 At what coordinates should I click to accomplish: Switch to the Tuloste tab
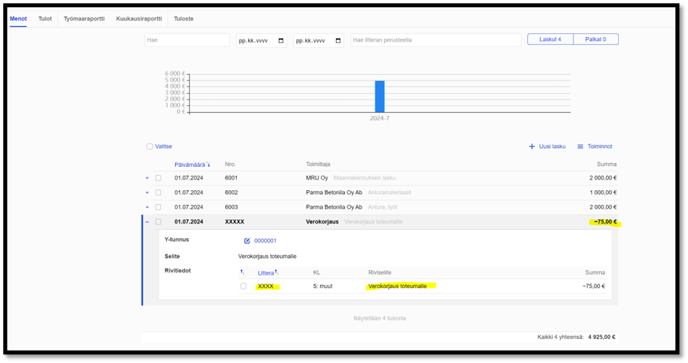[x=183, y=19]
